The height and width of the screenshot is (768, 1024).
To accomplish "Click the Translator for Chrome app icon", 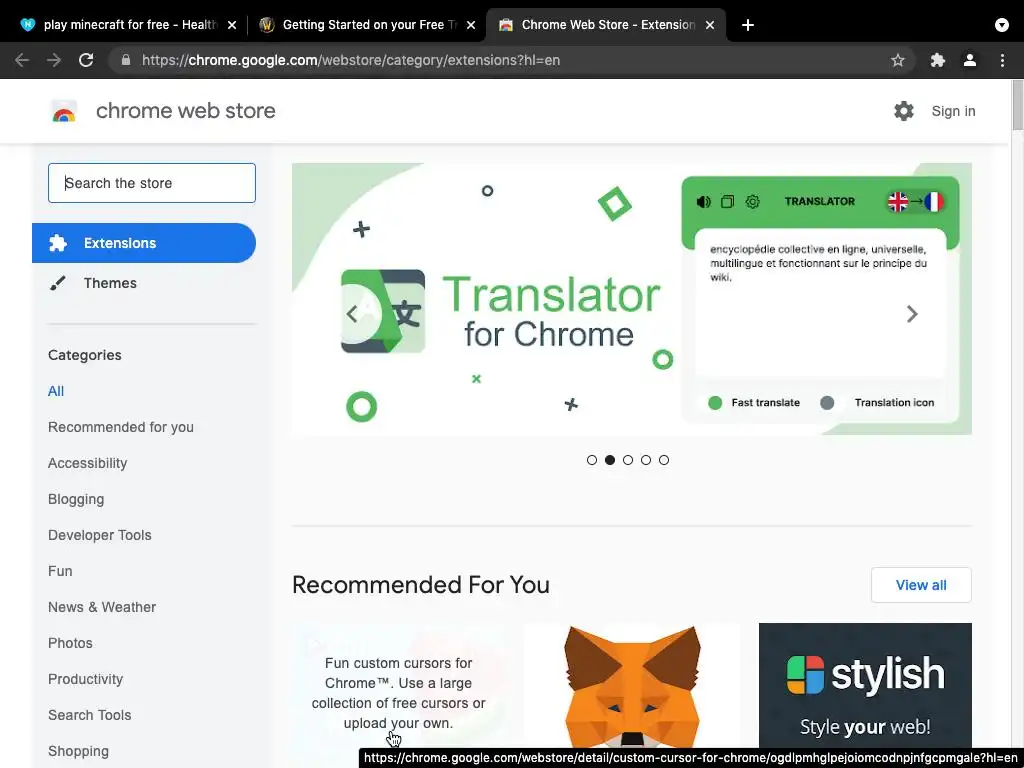I will point(383,312).
